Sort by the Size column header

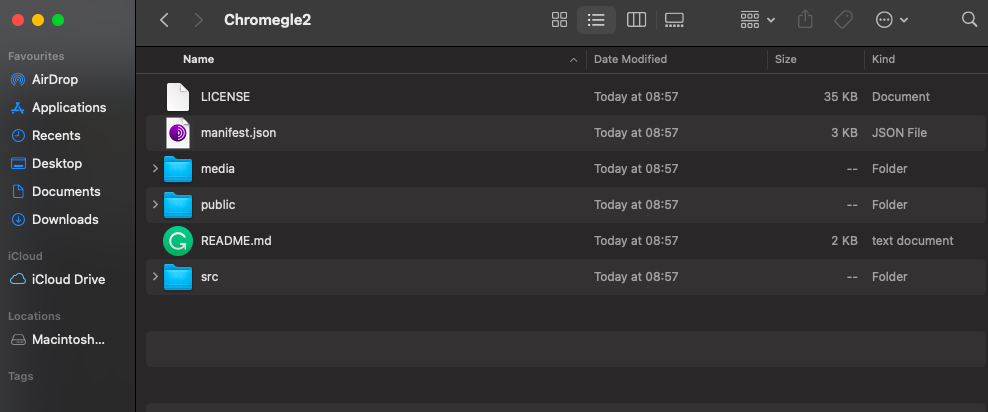(786, 59)
